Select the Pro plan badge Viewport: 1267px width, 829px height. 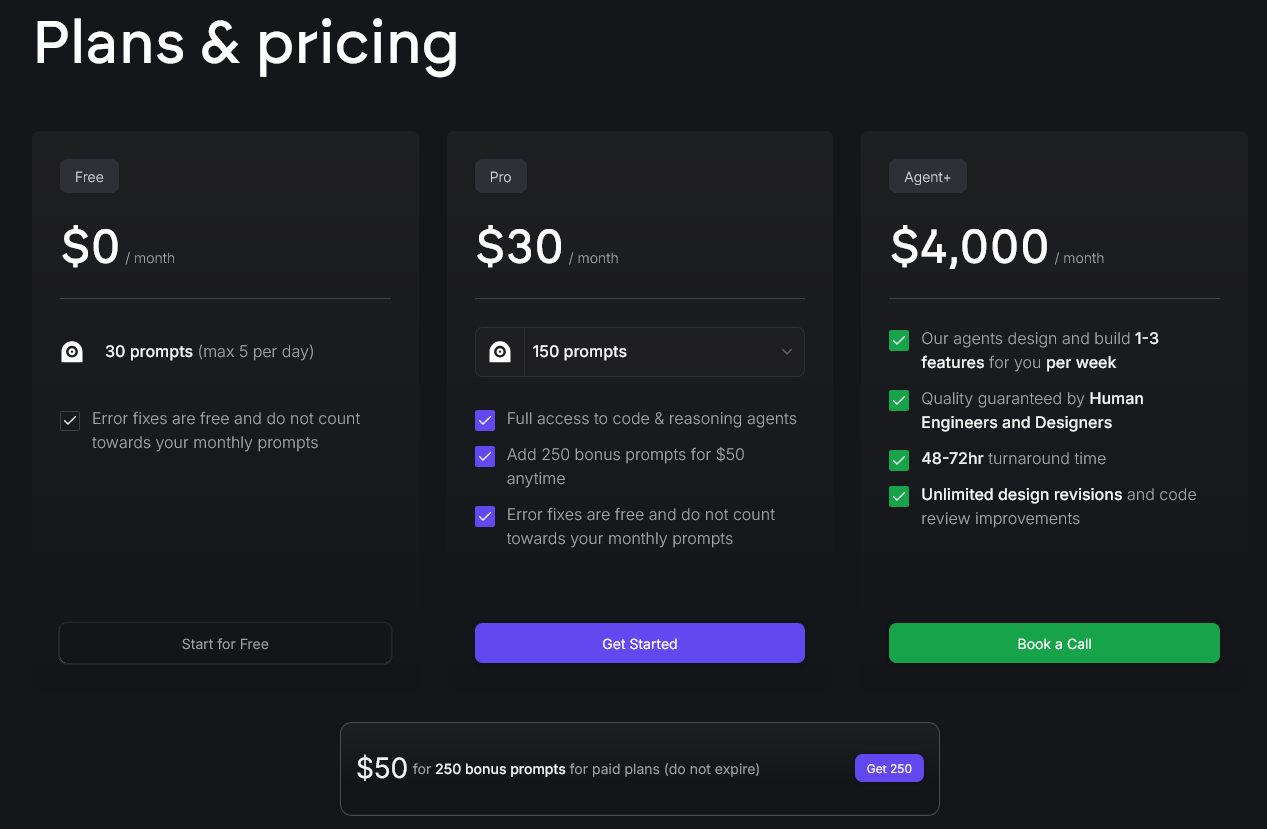coord(501,176)
